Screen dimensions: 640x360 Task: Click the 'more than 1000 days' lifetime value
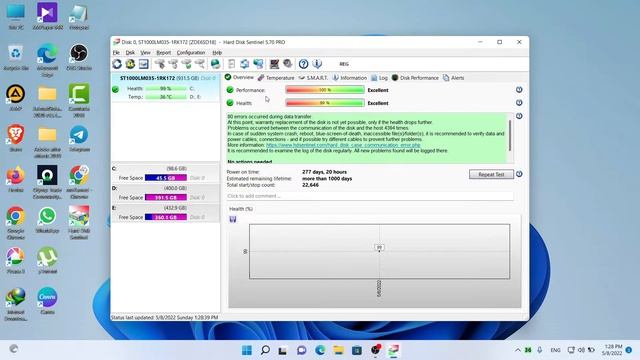pyautogui.click(x=327, y=178)
